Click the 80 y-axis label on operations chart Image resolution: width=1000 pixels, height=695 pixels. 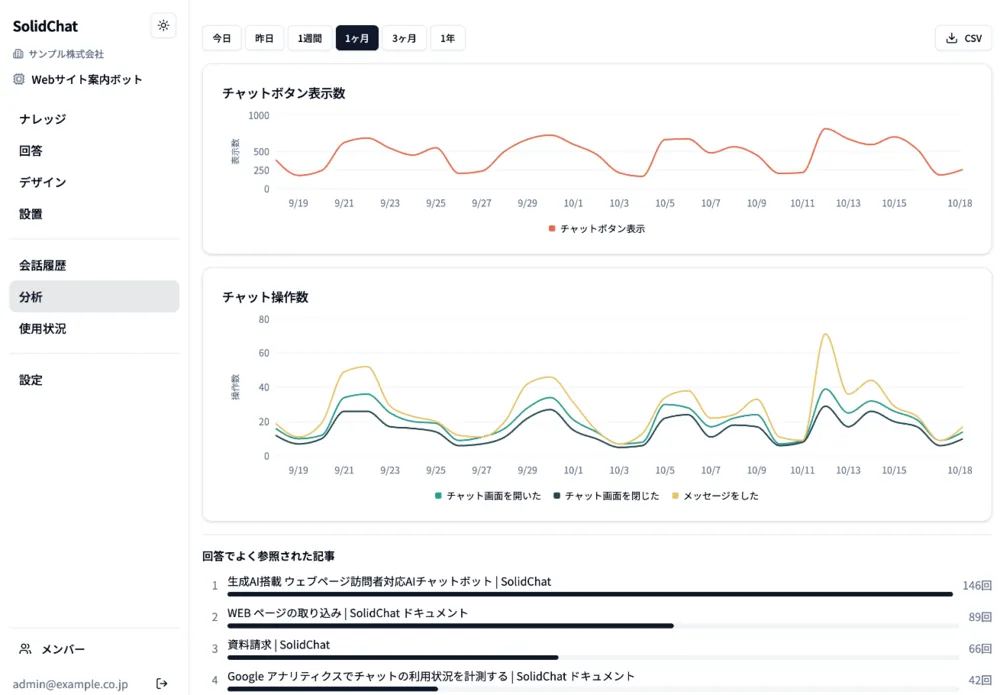[264, 319]
